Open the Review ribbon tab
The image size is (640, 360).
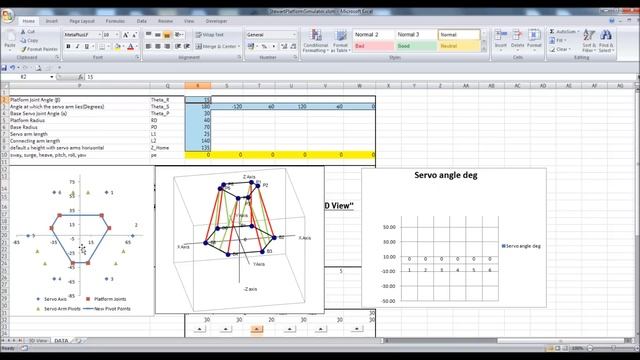pyautogui.click(x=165, y=21)
